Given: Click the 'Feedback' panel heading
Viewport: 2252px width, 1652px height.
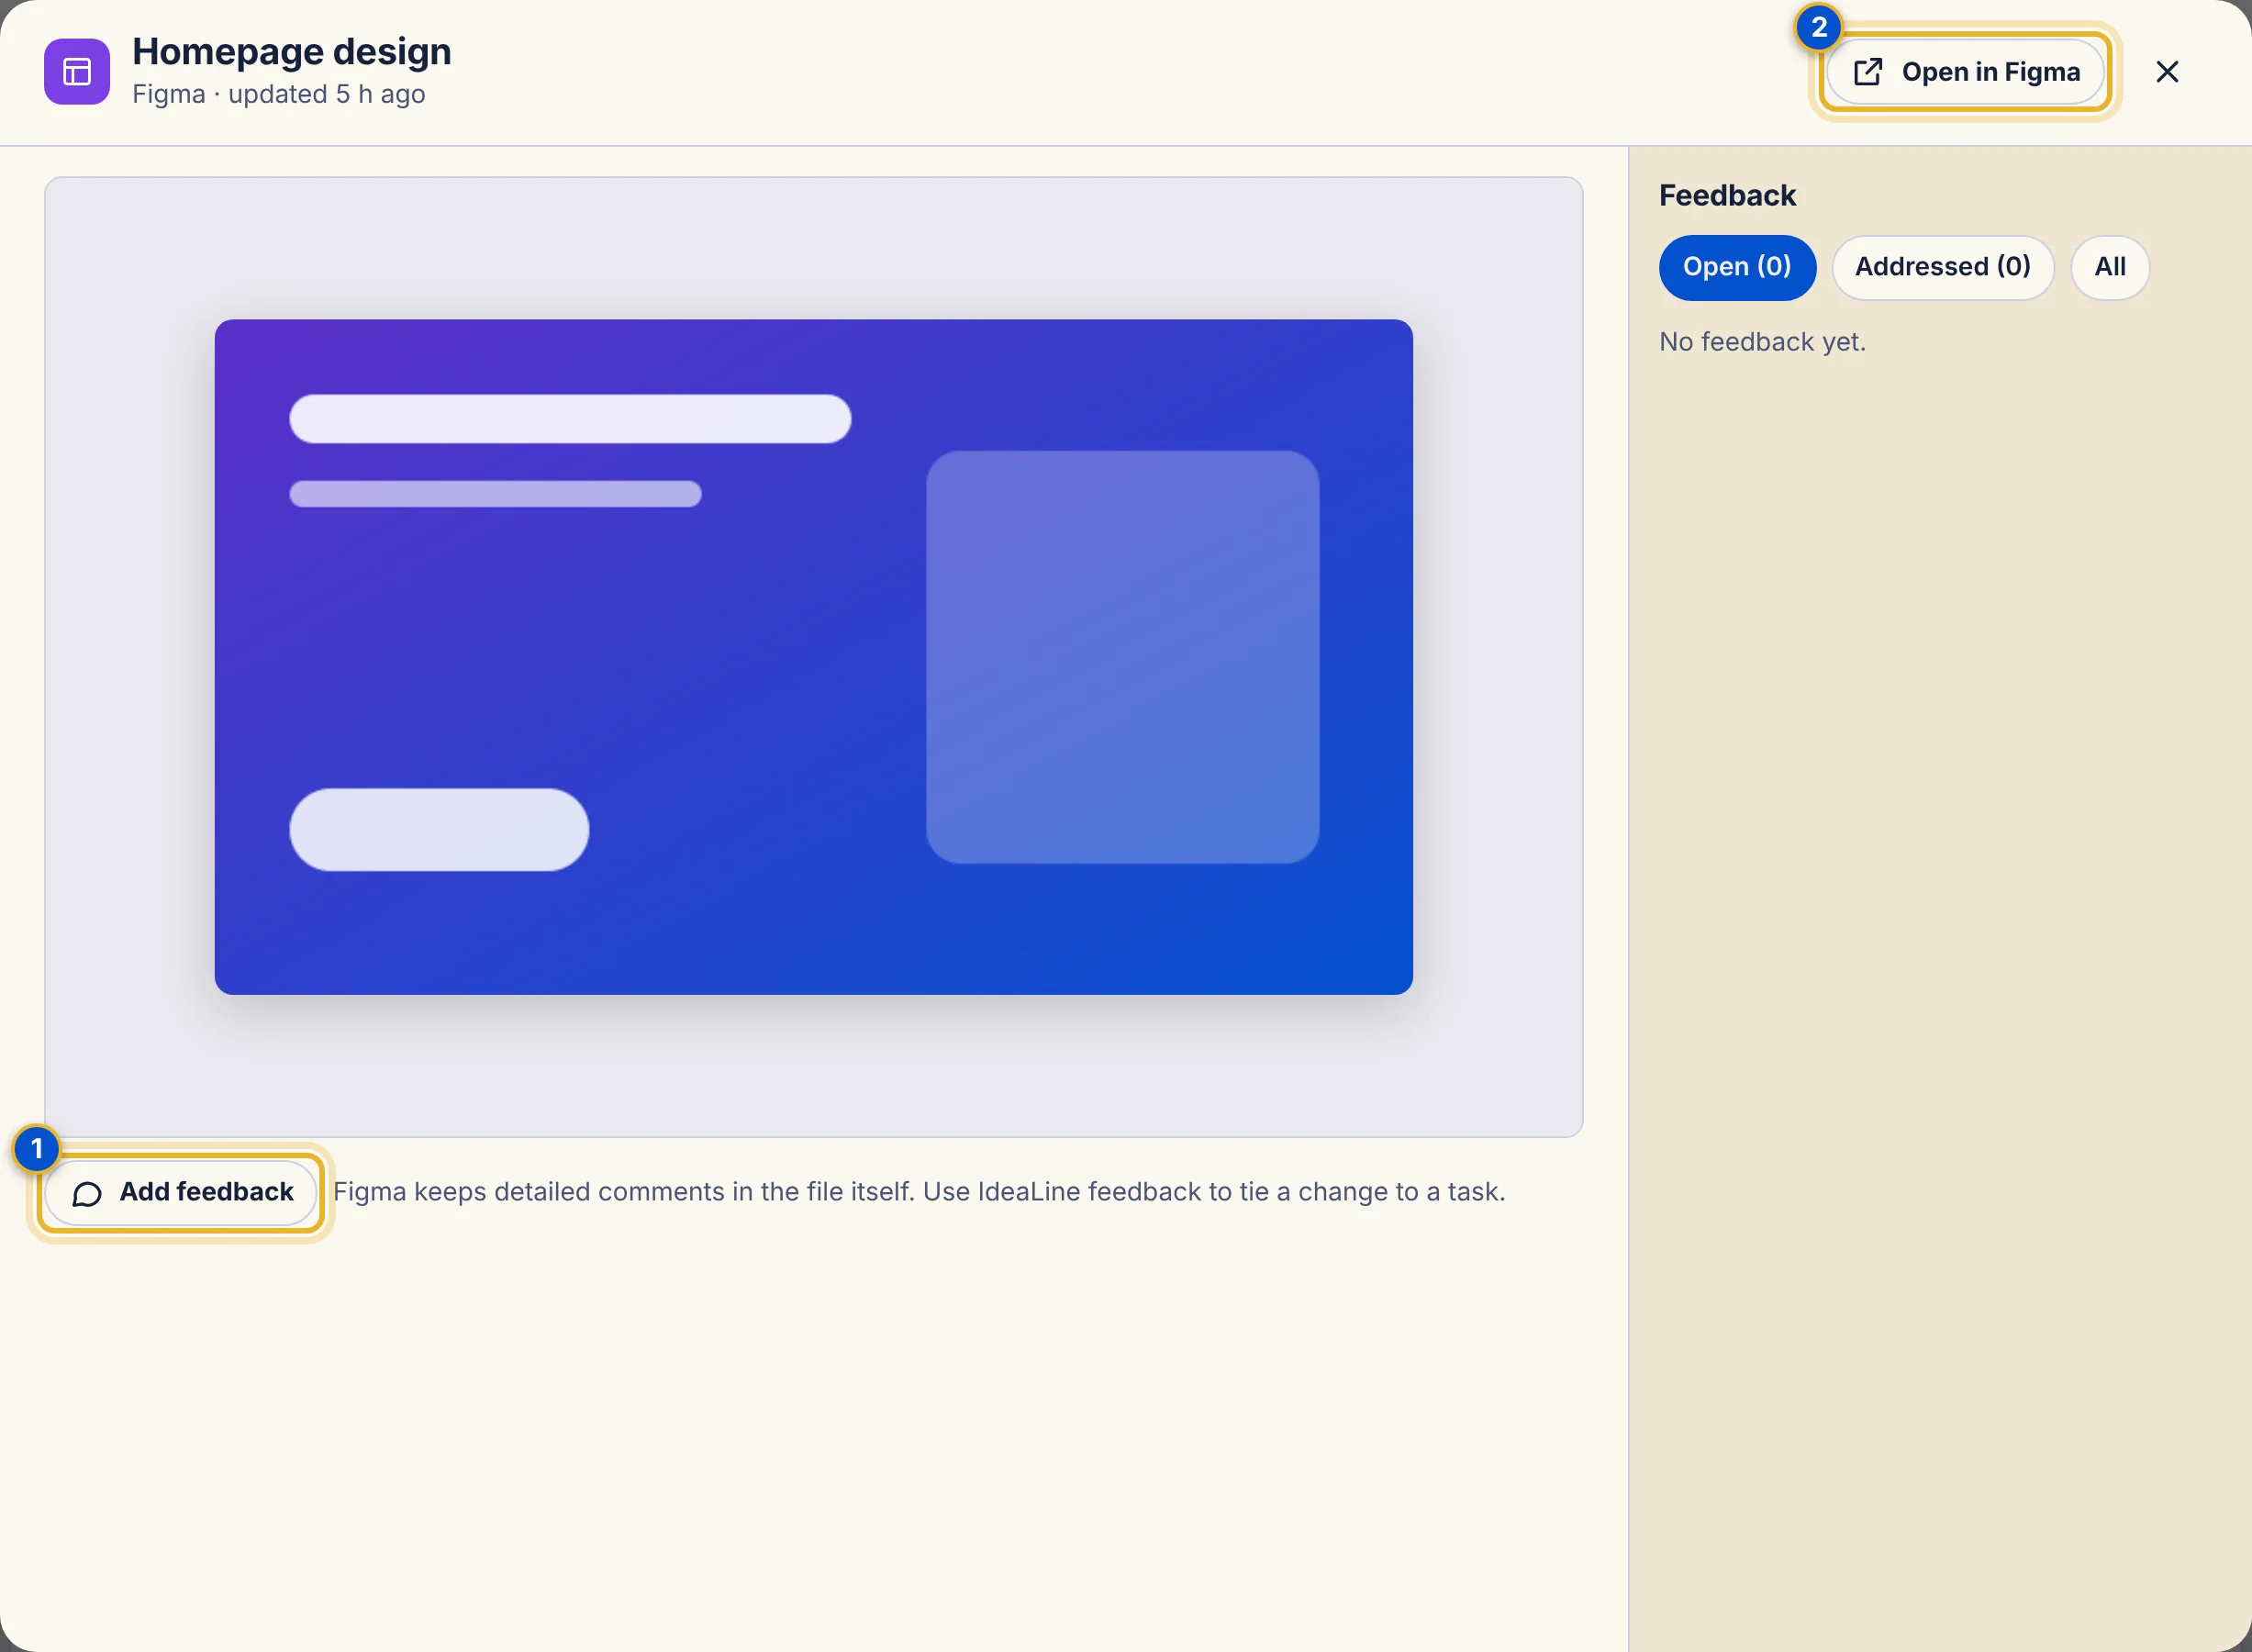Looking at the screenshot, I should click(1727, 195).
